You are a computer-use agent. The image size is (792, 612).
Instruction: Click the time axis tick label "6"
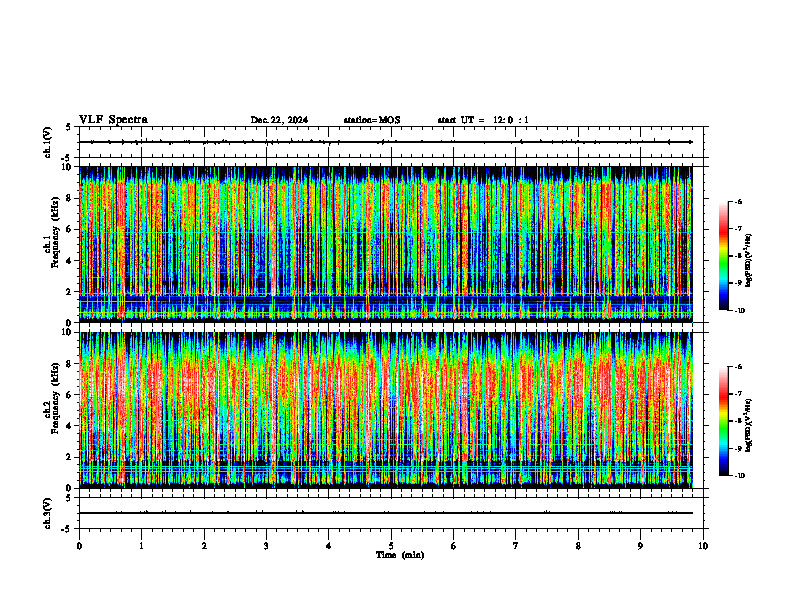(454, 546)
